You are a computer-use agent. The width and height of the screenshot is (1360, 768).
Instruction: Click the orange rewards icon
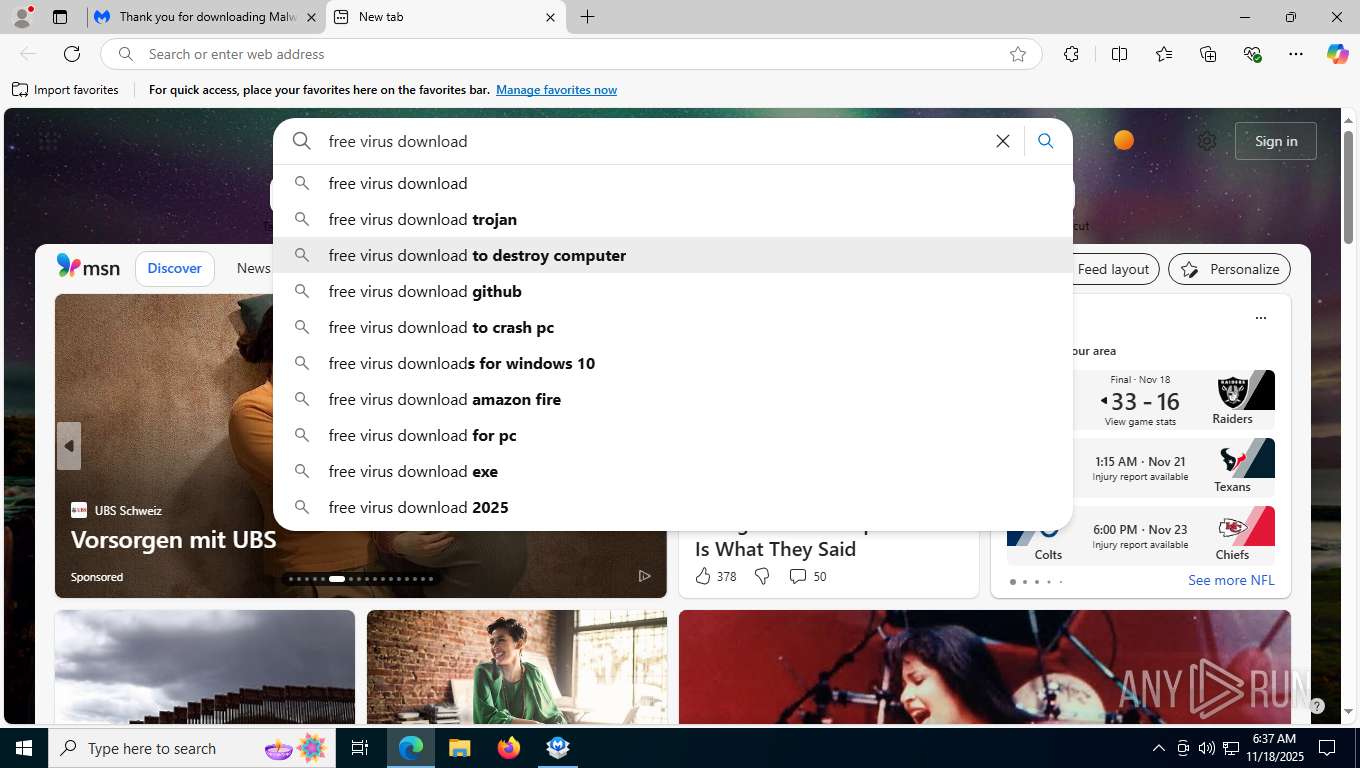click(x=1124, y=140)
